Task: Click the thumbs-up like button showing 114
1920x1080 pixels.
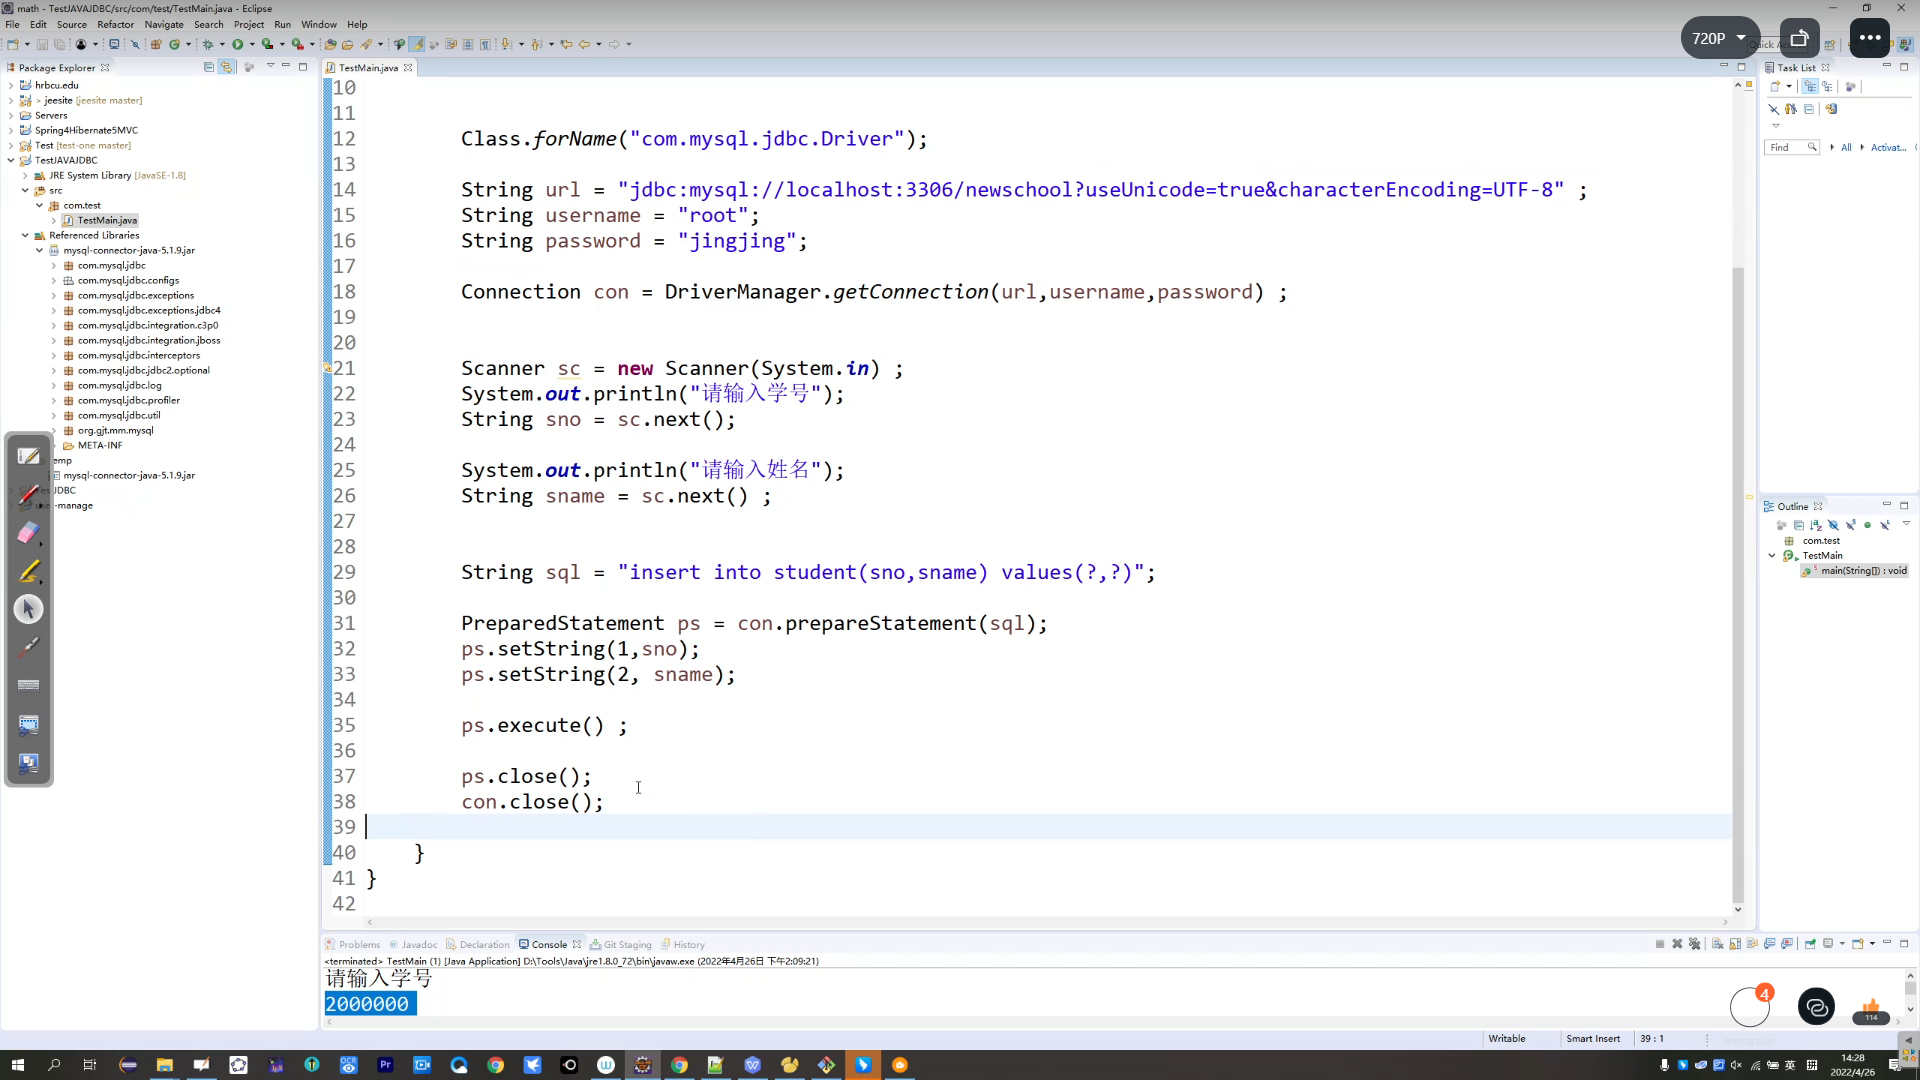Action: pos(1871,1010)
